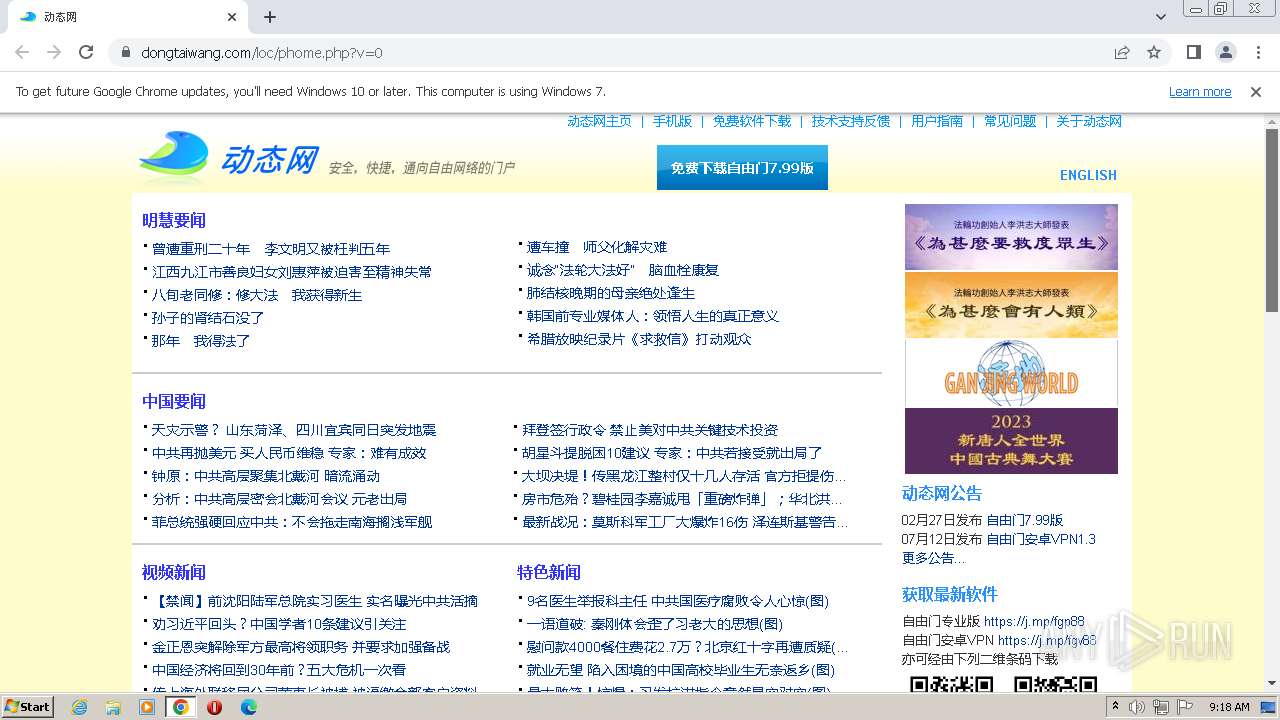Open the Chrome three-dot menu
Image resolution: width=1280 pixels, height=720 pixels.
tap(1258, 52)
